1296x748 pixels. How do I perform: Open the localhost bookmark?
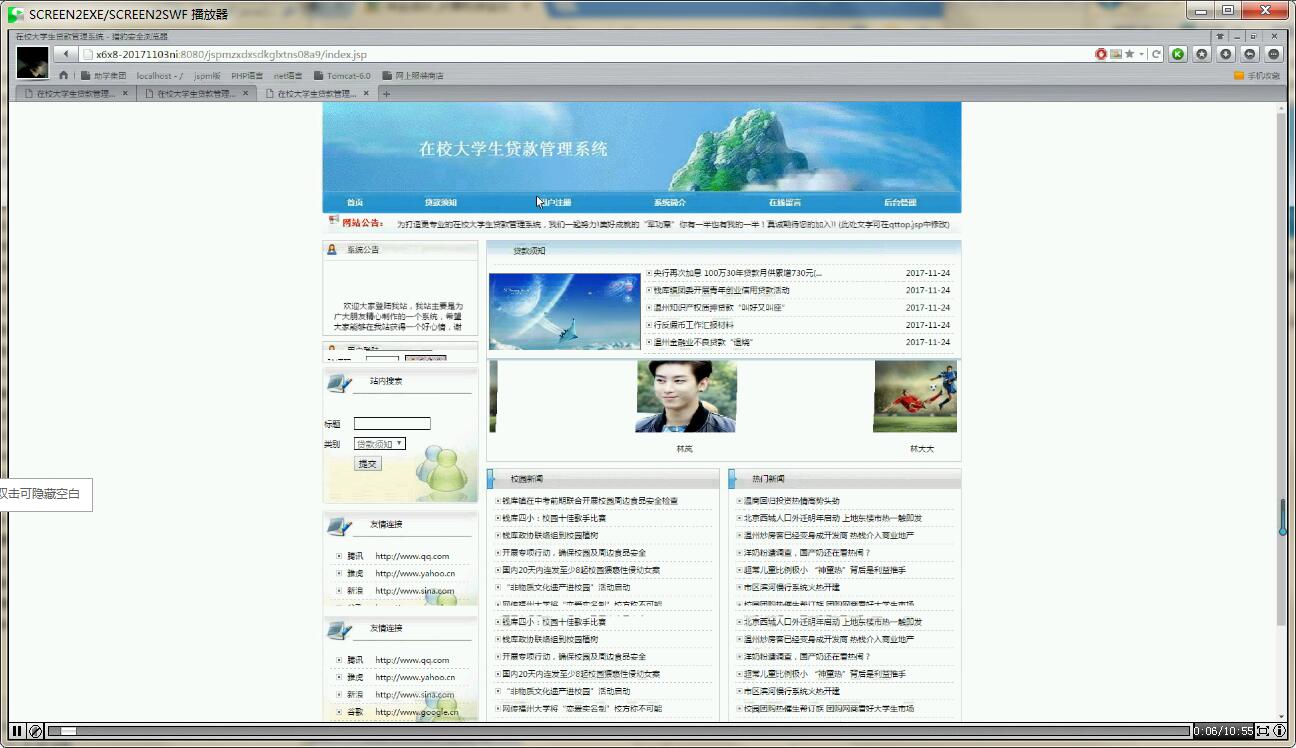click(159, 75)
